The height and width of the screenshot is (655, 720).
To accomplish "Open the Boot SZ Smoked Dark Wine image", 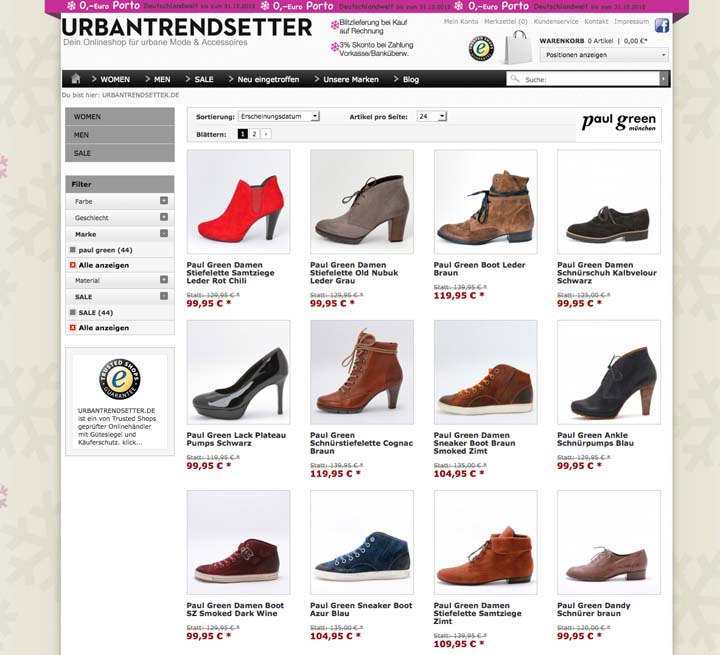I will 238,542.
